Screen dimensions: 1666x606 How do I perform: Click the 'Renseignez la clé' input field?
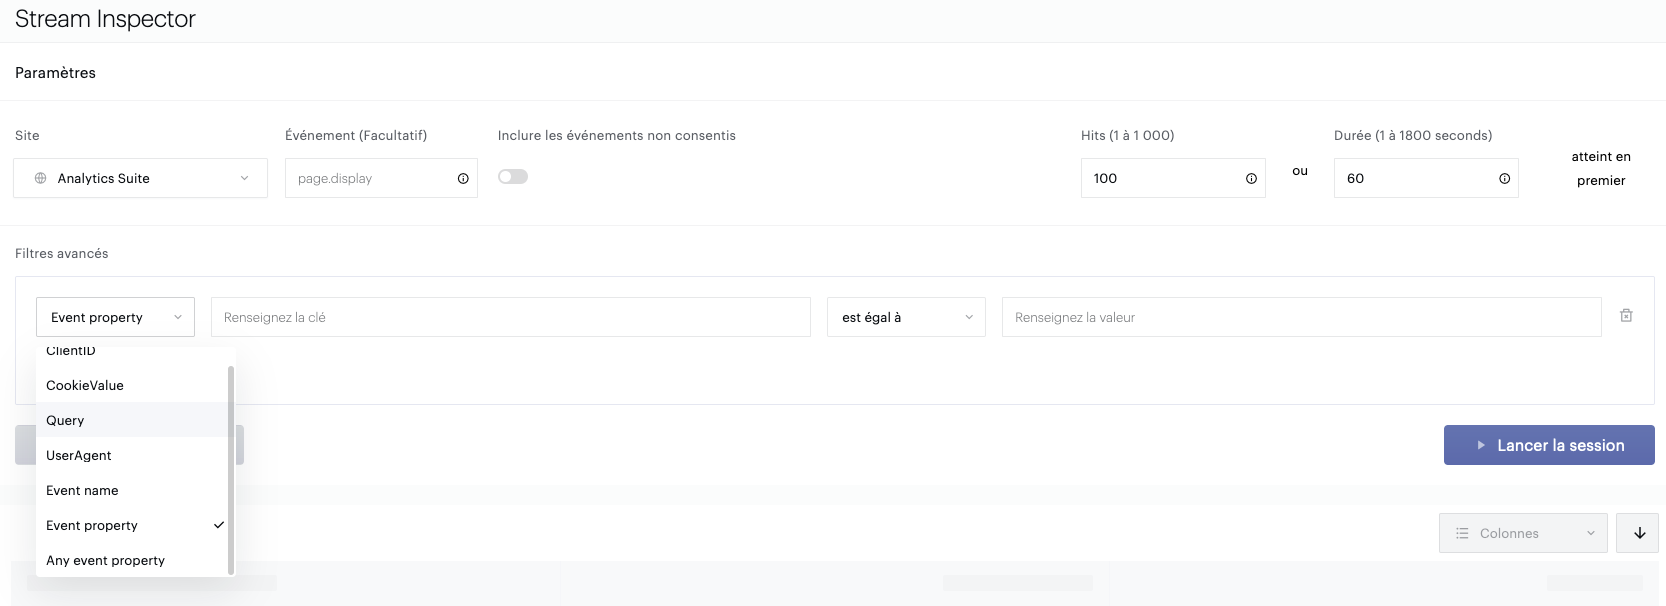[510, 317]
